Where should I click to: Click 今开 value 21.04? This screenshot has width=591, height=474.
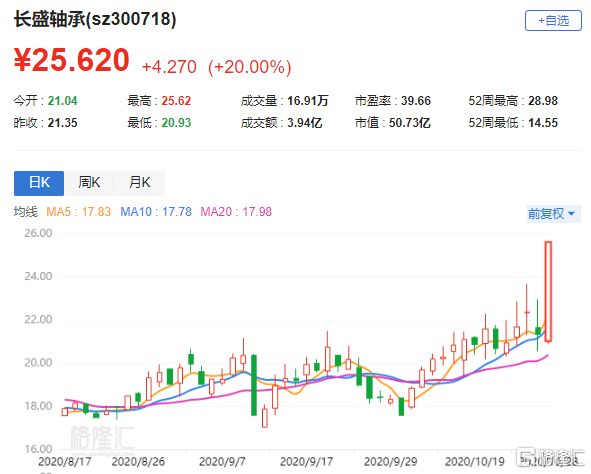click(62, 101)
